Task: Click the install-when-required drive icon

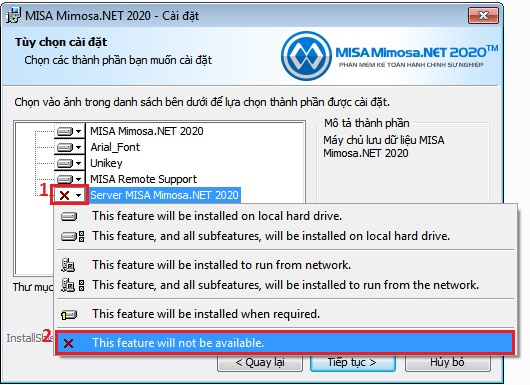Action: point(69,315)
